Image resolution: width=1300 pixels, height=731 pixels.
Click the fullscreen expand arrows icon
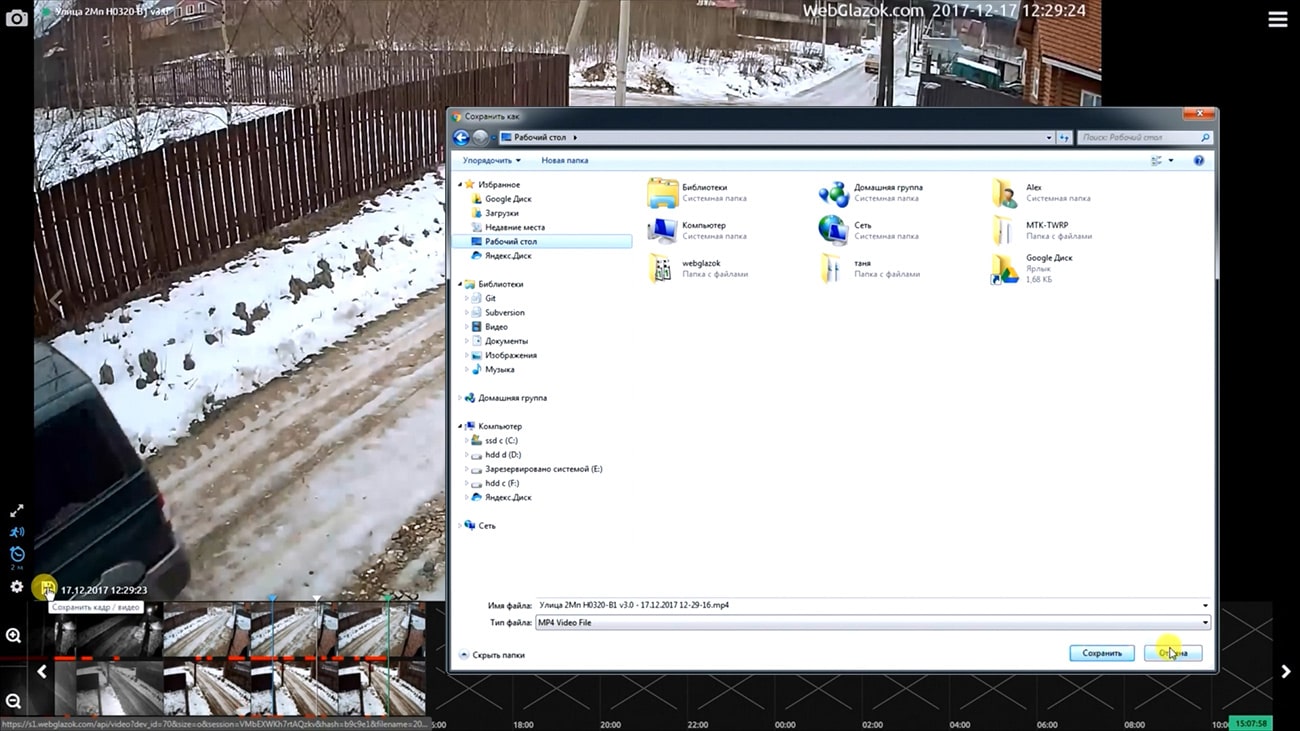tap(16, 511)
